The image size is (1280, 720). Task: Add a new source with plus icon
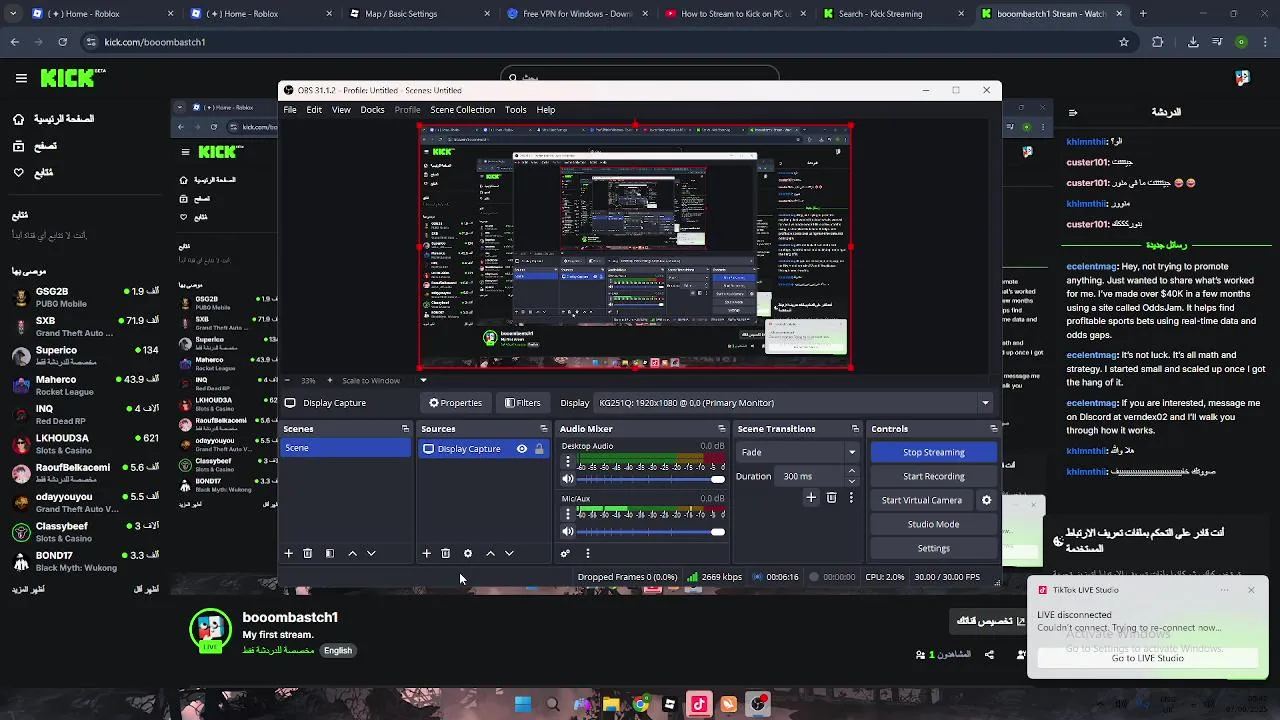coord(426,553)
